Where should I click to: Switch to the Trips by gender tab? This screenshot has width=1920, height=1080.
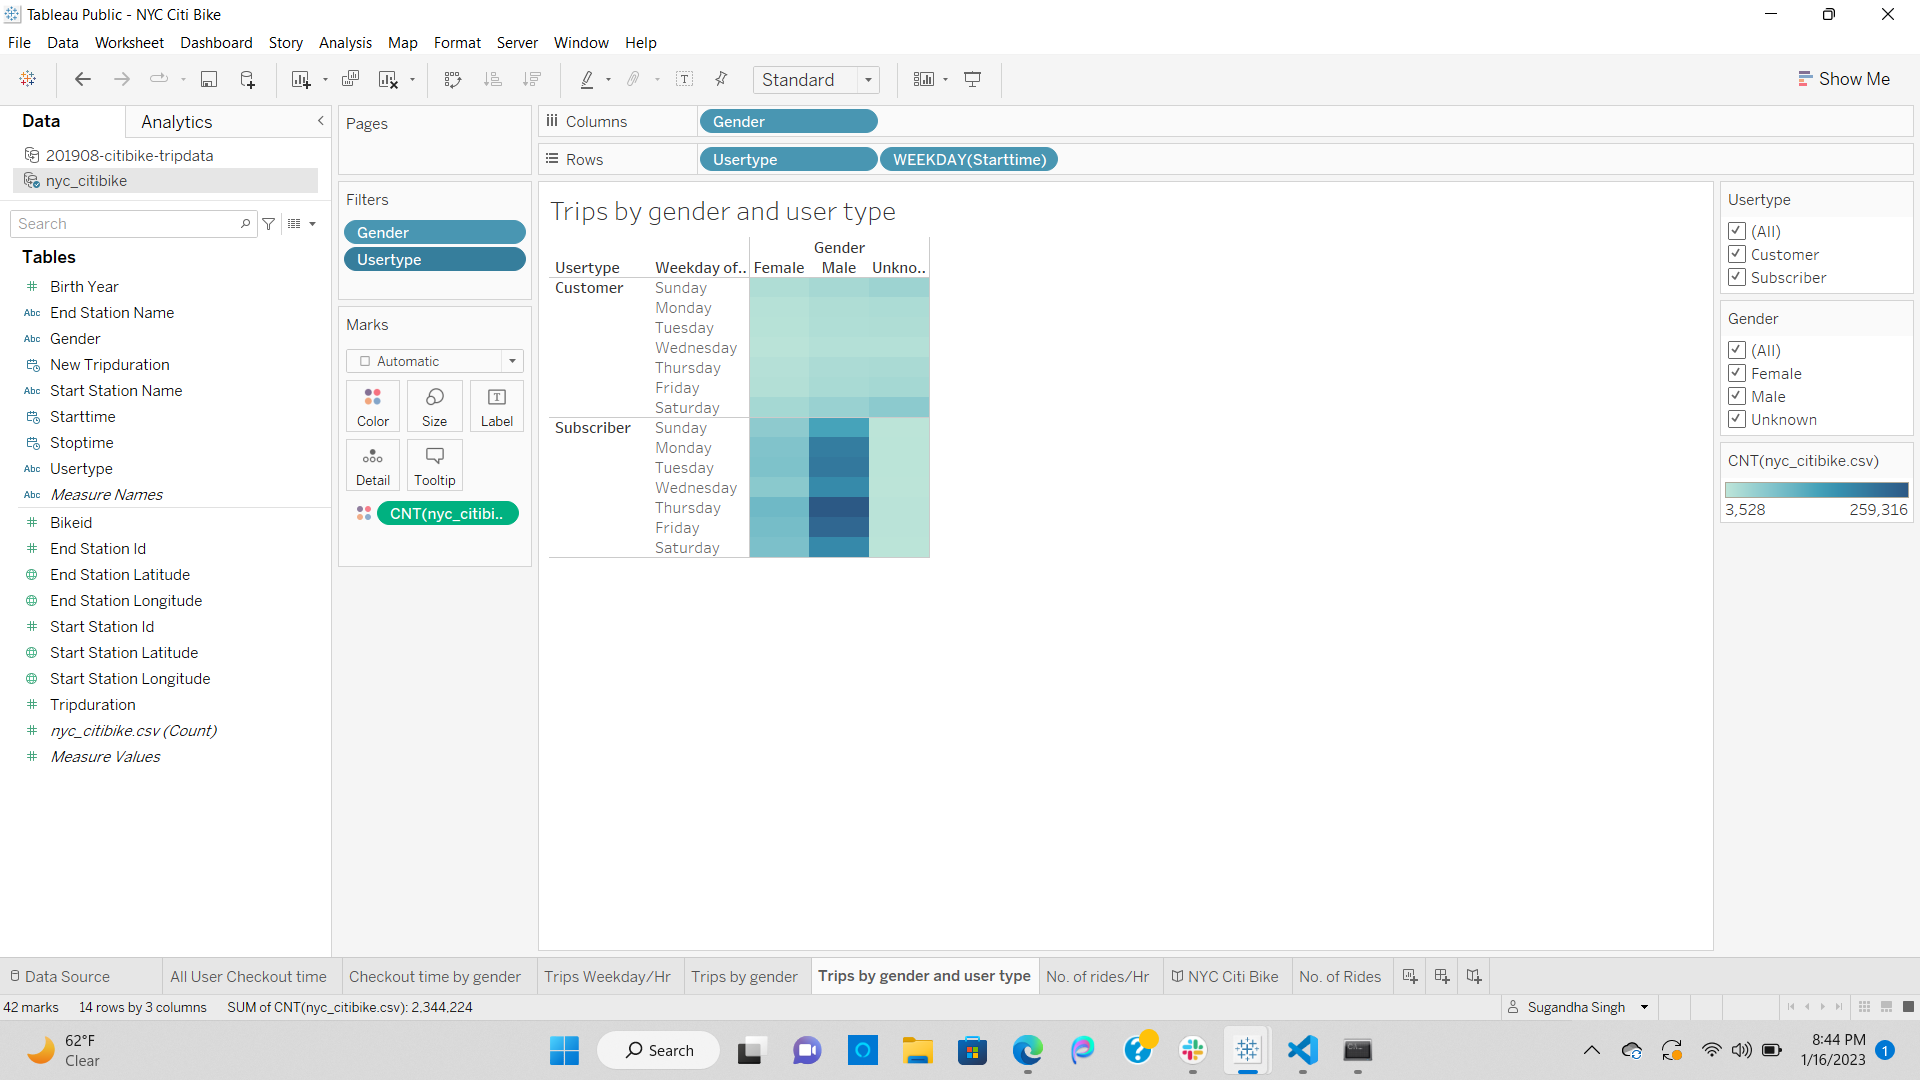pos(744,976)
